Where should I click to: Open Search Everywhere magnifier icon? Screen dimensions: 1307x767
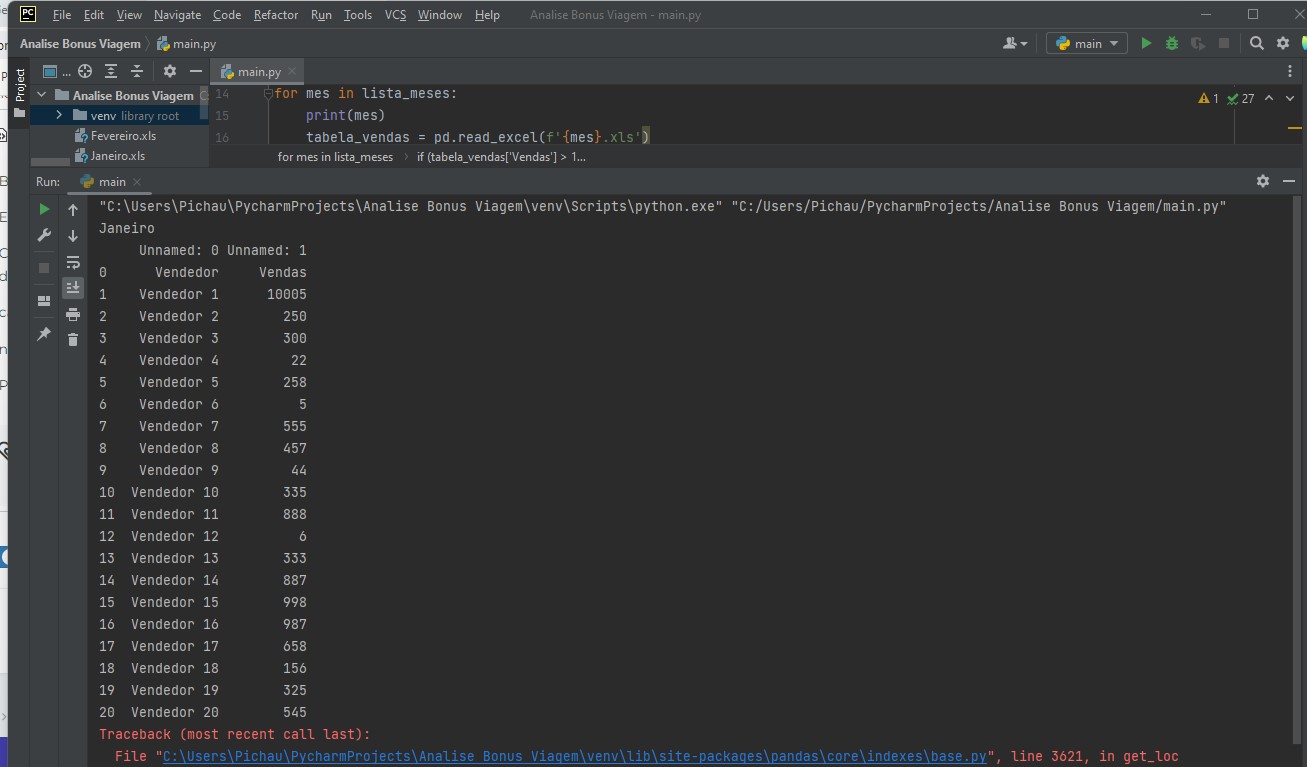(1257, 44)
